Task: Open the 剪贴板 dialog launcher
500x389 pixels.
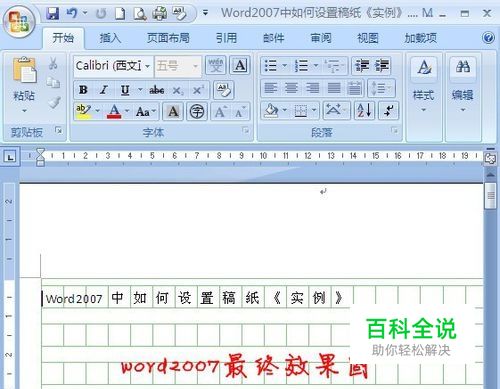Action: 59,131
